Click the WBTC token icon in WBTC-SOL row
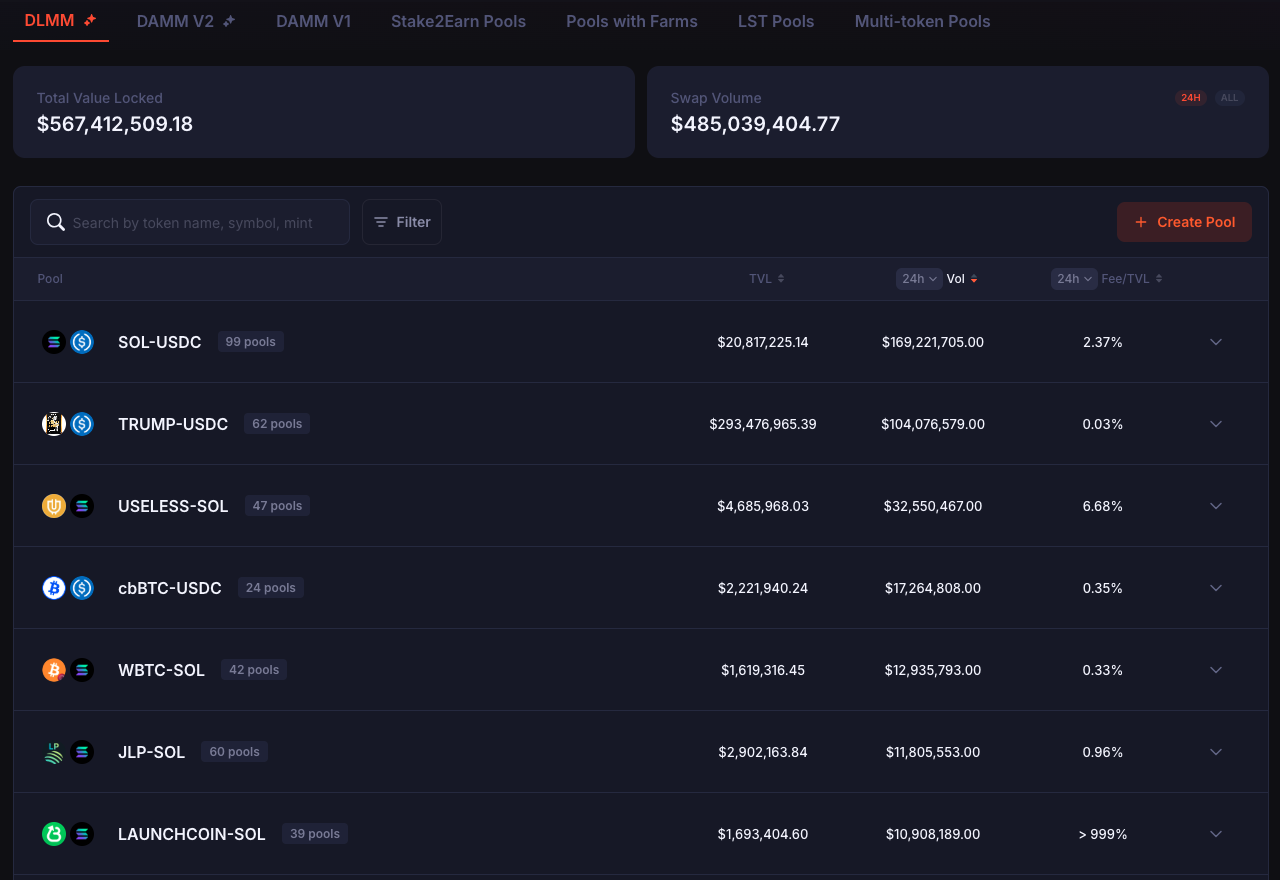This screenshot has width=1280, height=880. coord(54,670)
